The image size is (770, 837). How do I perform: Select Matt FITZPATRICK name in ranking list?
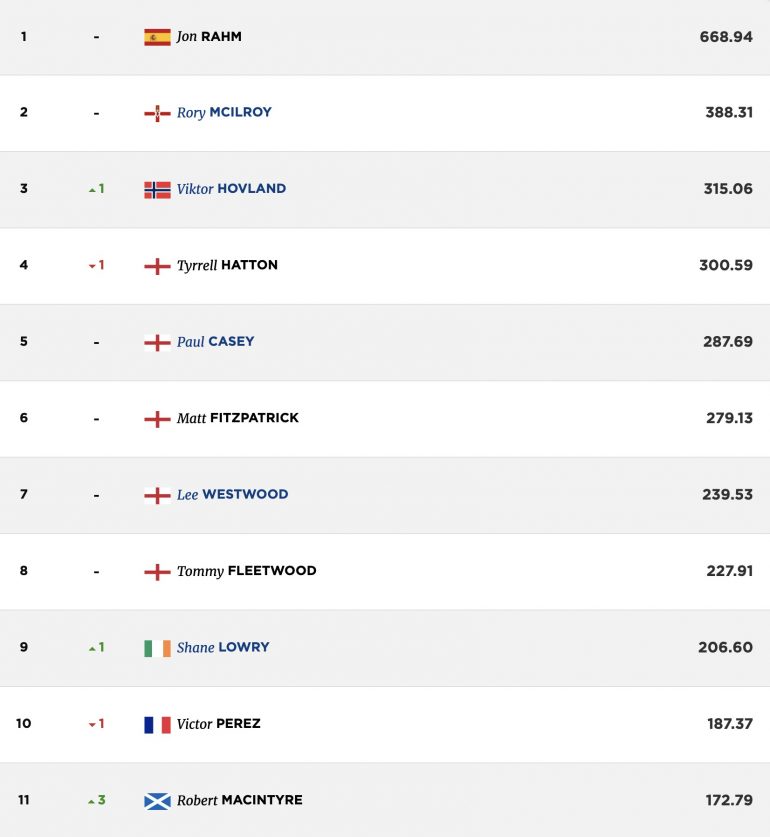(238, 418)
